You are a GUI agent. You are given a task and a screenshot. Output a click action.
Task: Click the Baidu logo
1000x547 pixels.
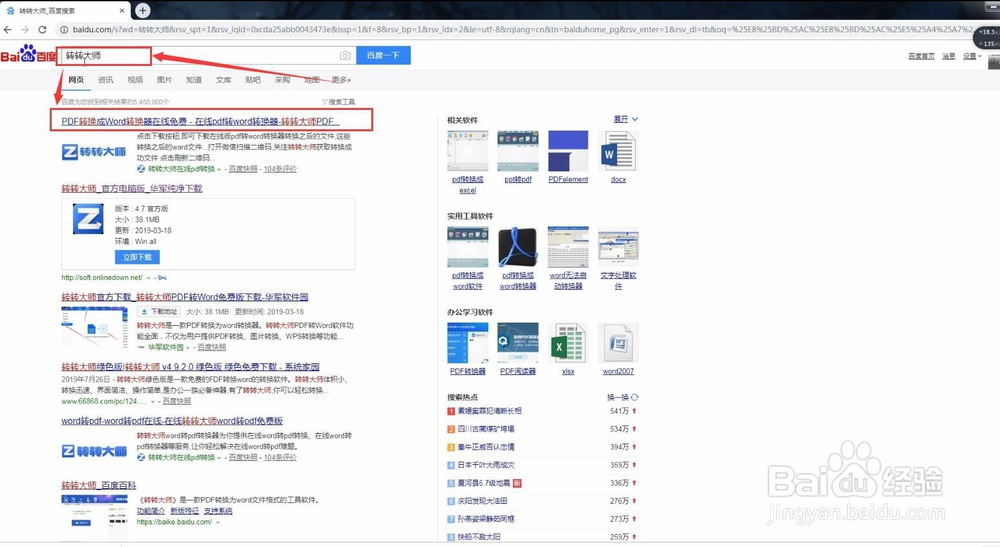[29, 55]
